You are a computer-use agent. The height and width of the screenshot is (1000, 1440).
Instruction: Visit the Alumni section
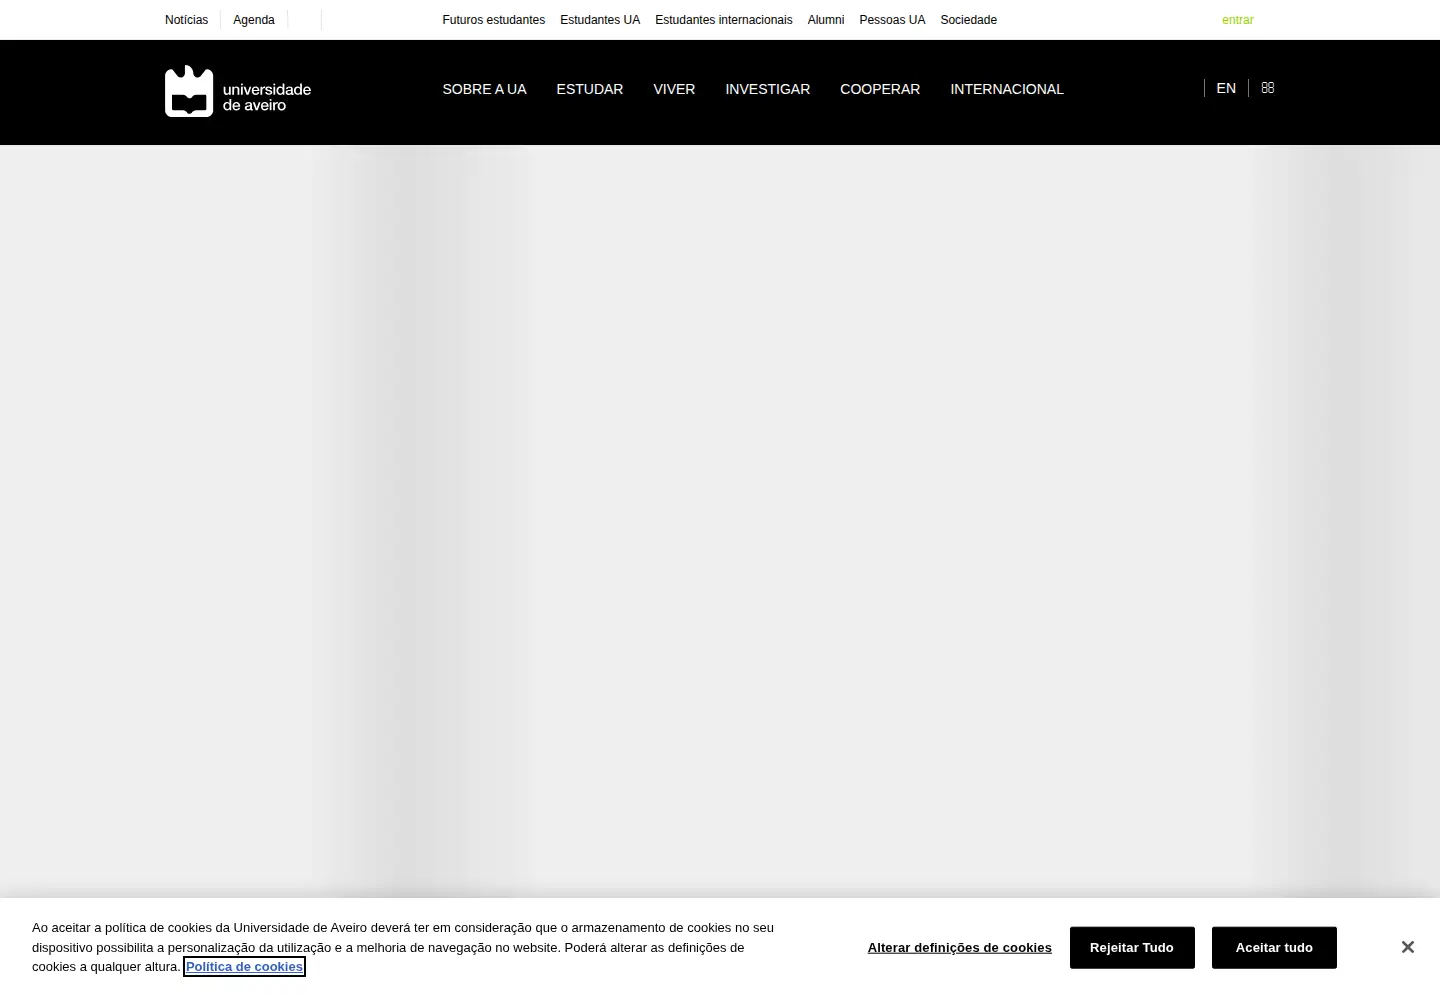pyautogui.click(x=826, y=20)
